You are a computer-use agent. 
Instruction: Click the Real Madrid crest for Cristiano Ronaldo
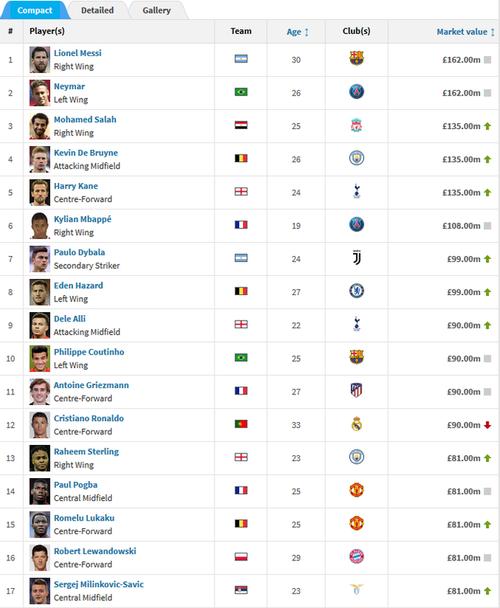coord(356,424)
